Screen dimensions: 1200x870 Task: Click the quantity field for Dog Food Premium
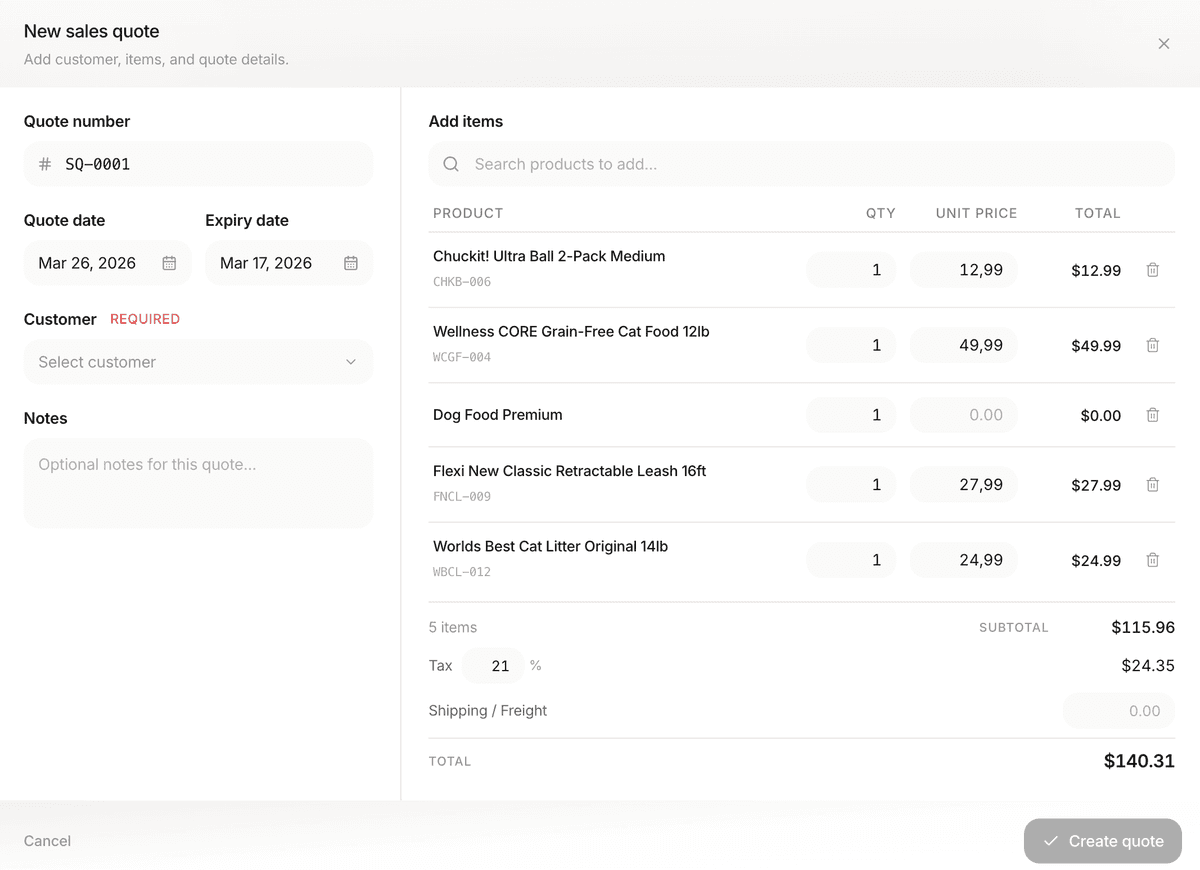(850, 415)
